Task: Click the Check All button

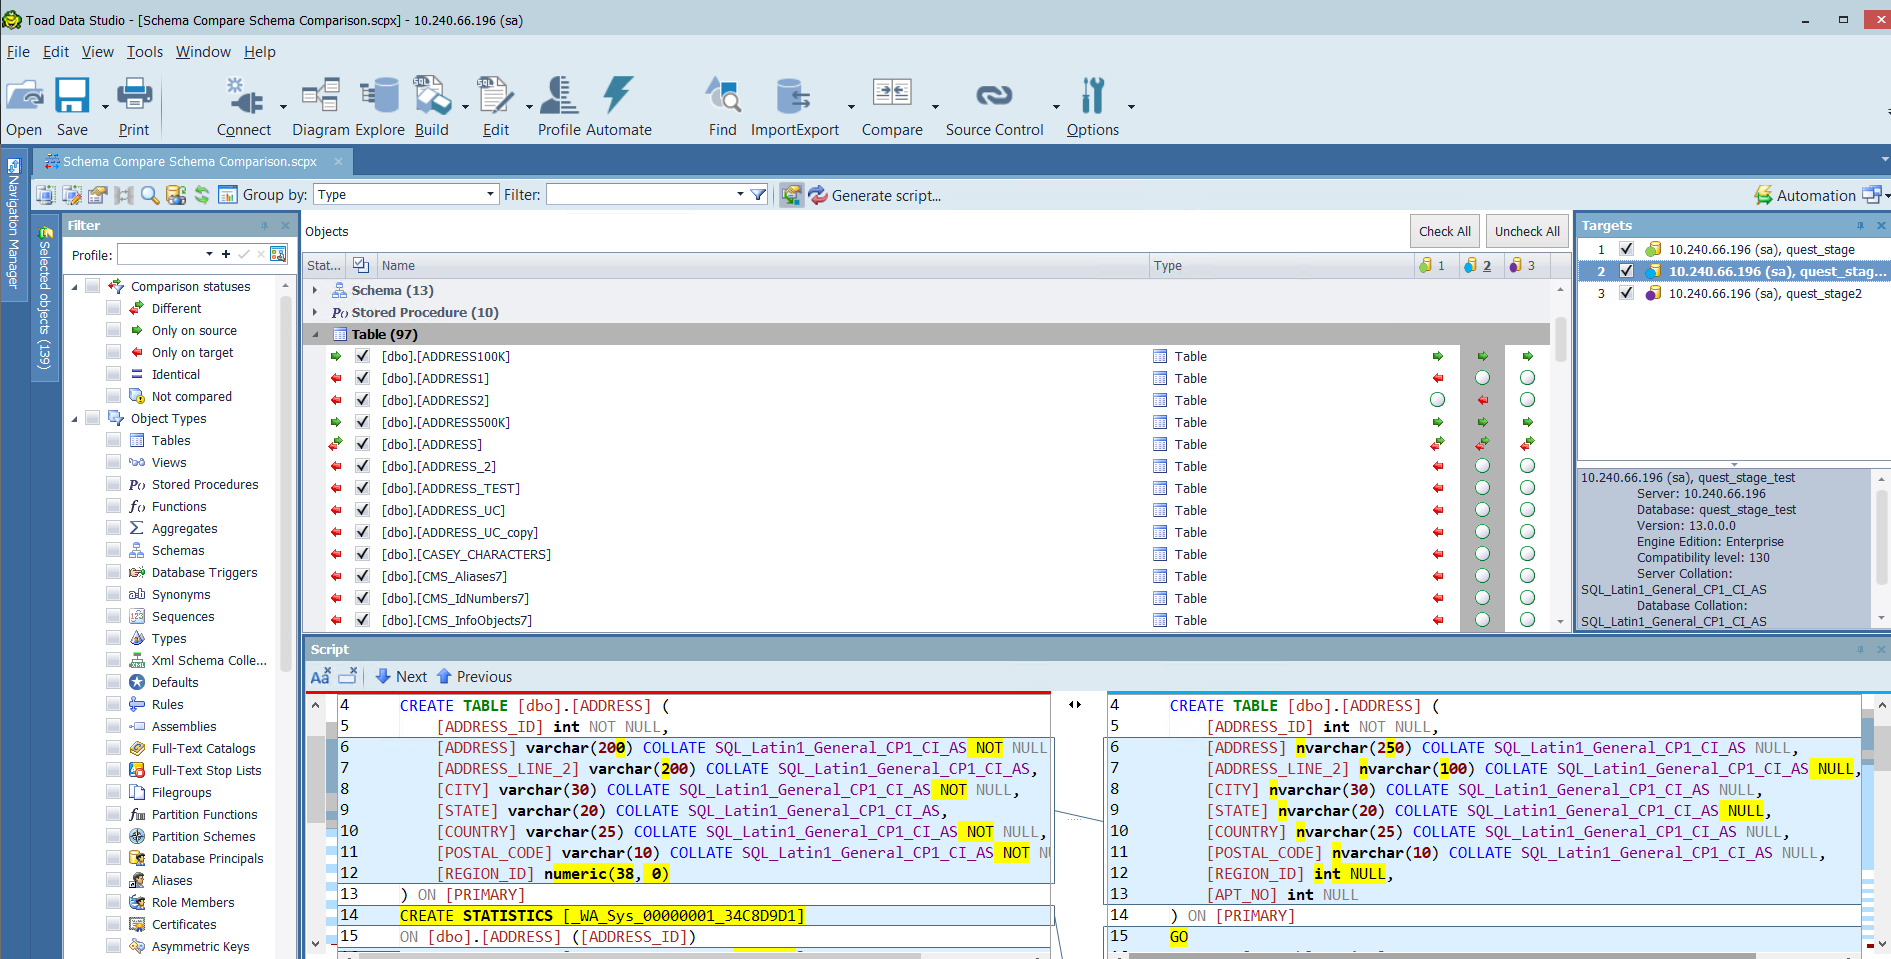Action: point(1444,230)
